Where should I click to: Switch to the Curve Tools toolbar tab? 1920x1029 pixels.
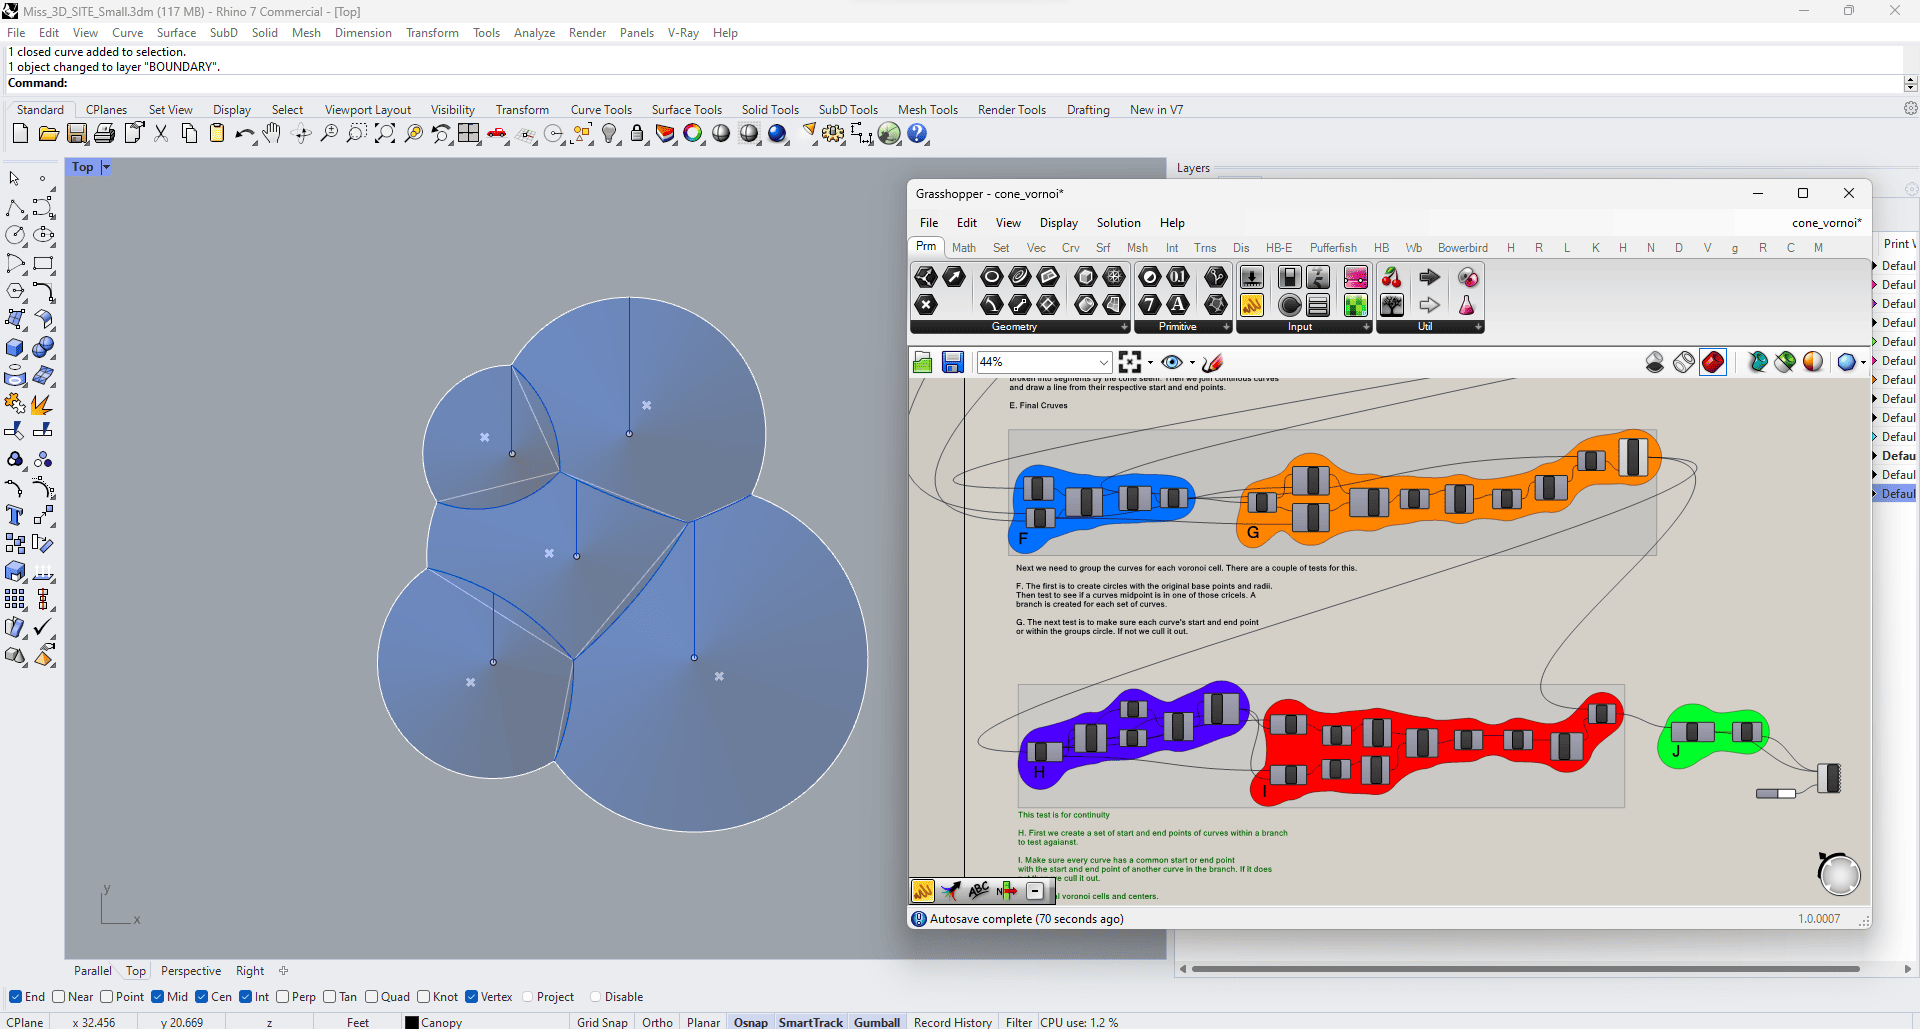601,110
